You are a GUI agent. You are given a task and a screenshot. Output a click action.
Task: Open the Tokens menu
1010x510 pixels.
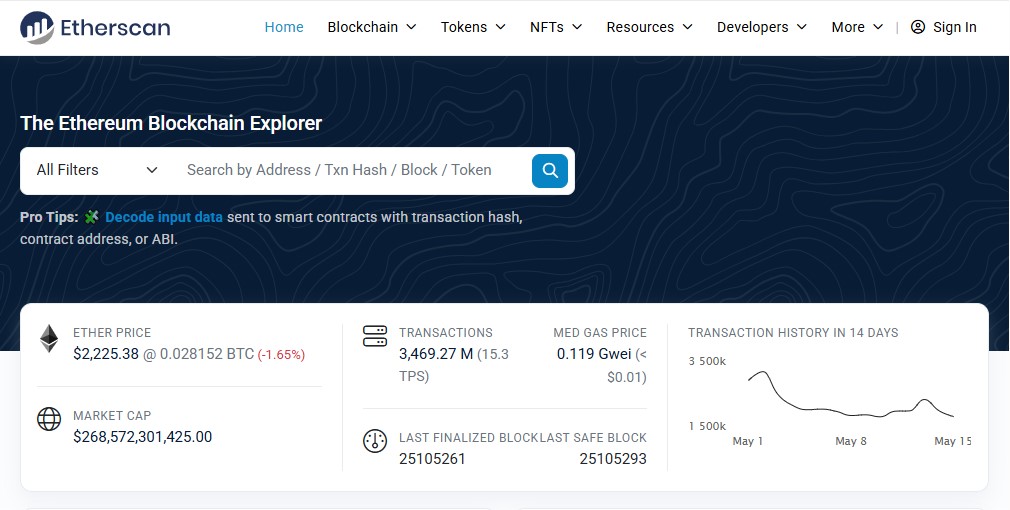[x=473, y=27]
